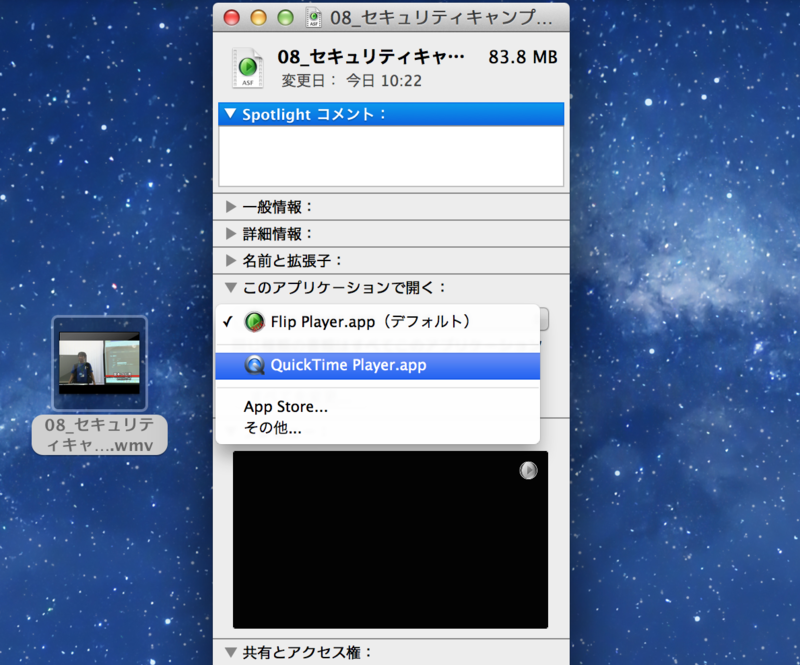
Task: Click the ASF document icon in the info header
Action: [x=247, y=68]
